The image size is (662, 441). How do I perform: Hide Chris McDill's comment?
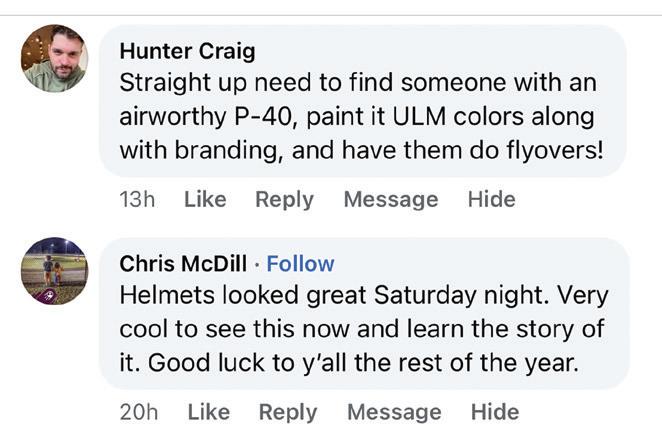[495, 412]
